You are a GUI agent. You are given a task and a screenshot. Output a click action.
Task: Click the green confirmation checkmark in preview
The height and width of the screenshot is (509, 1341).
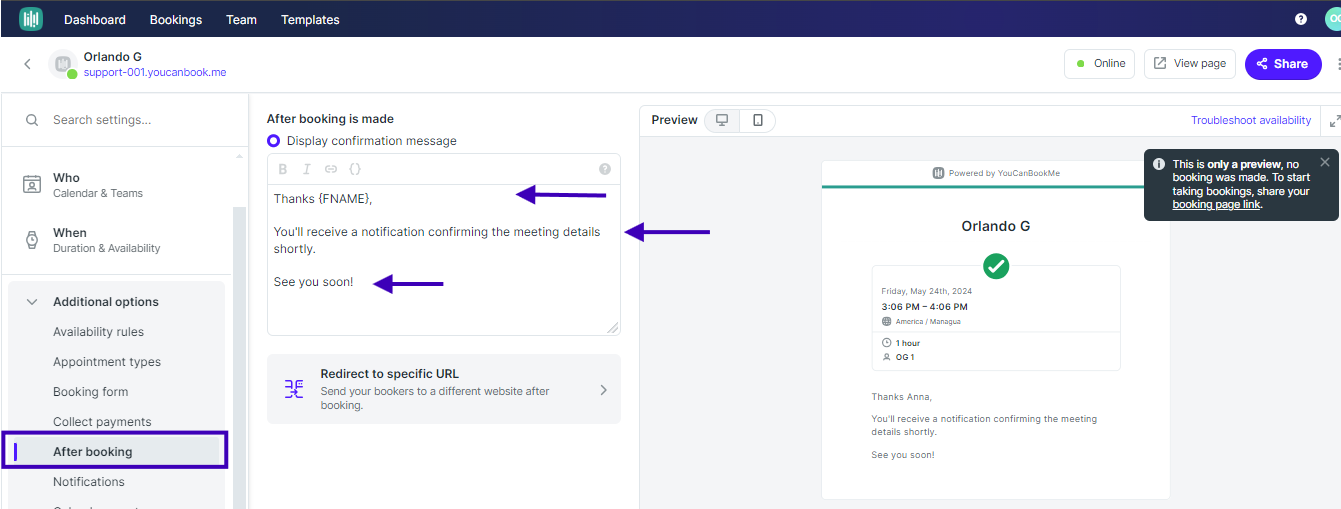click(996, 266)
